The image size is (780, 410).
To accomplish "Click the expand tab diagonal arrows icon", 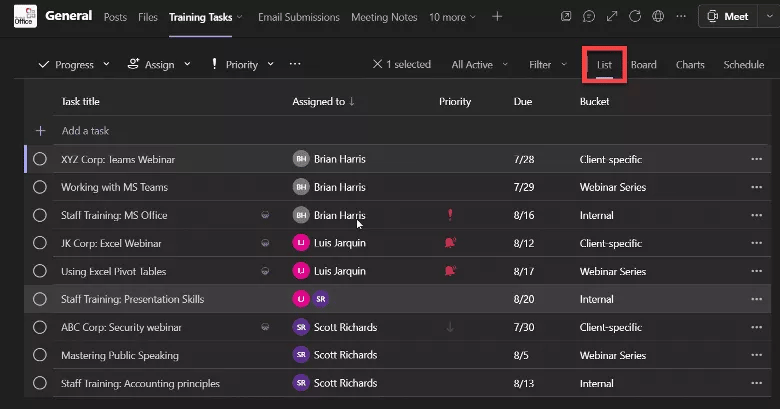I will 612,16.
